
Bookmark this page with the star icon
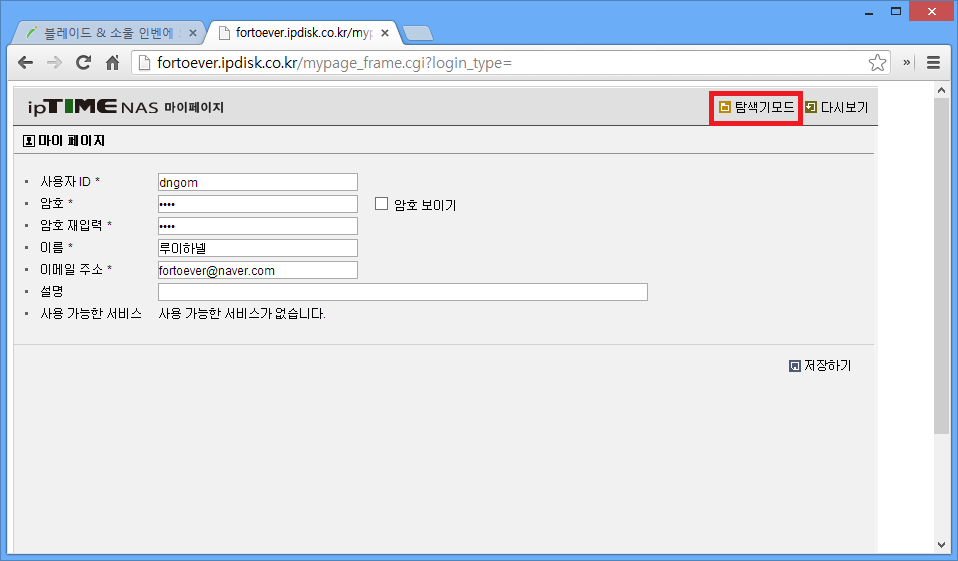[x=877, y=63]
